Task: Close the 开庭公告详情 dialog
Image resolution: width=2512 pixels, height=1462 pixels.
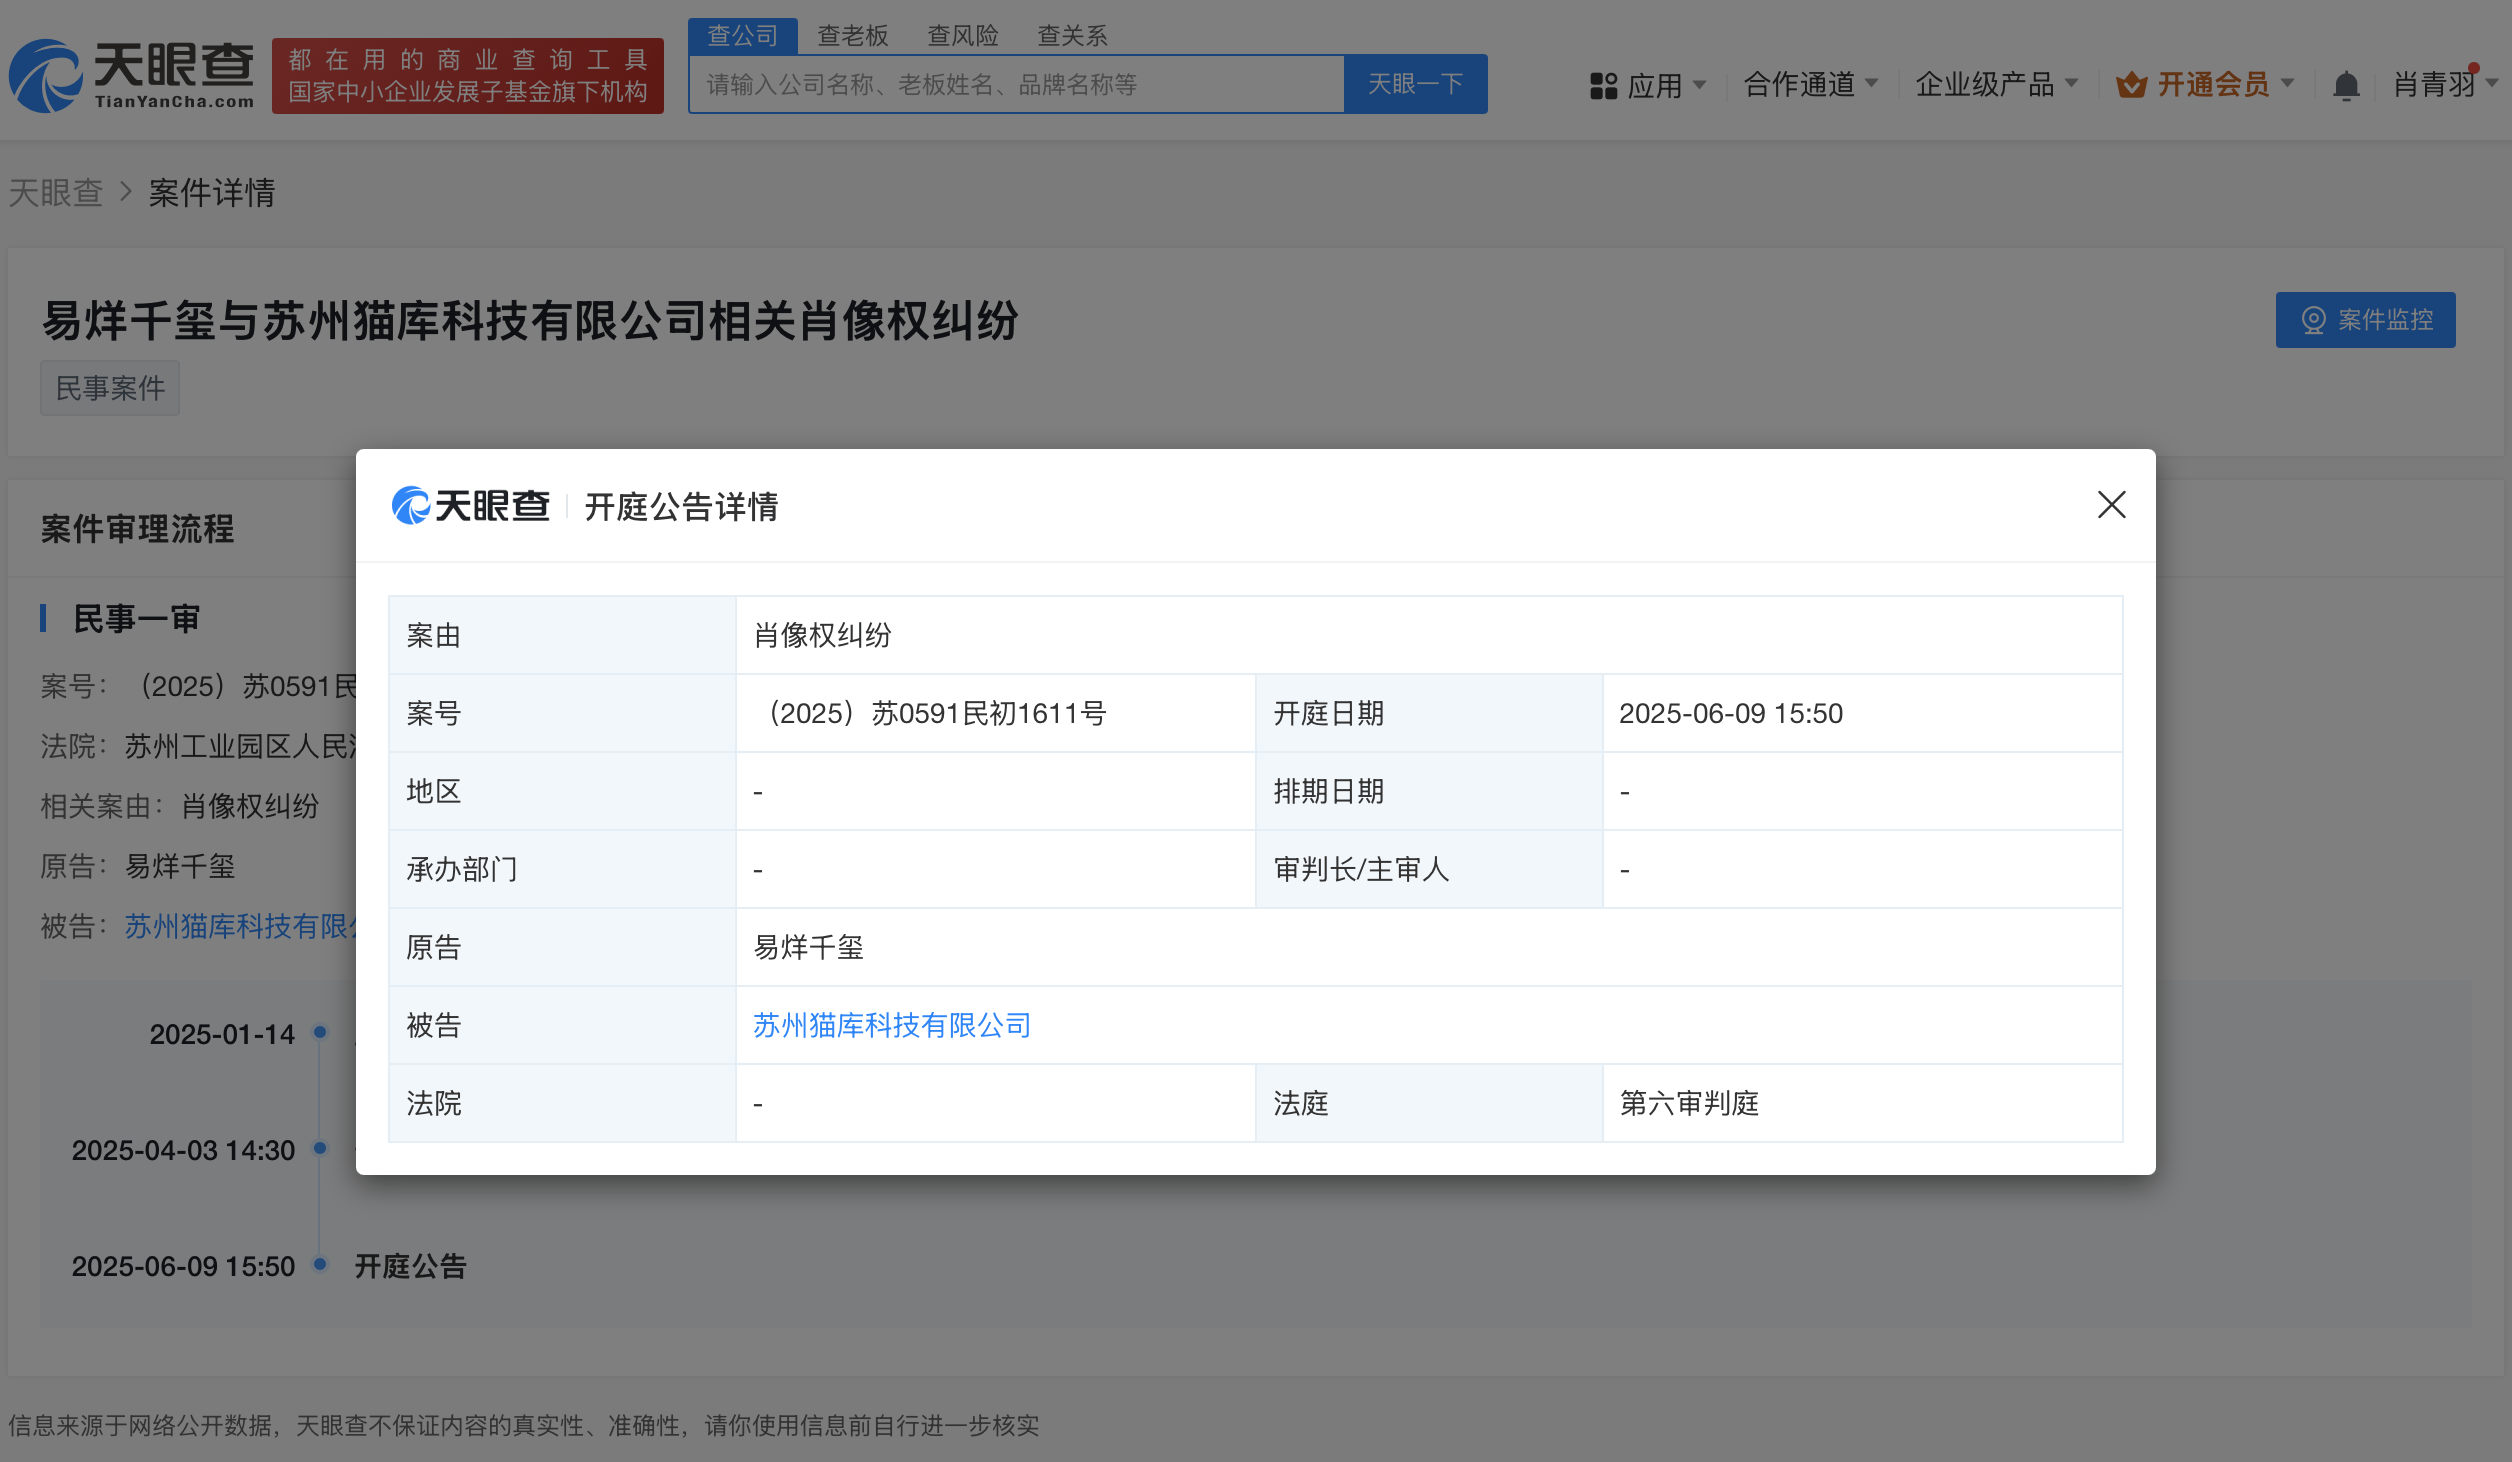Action: pyautogui.click(x=2111, y=505)
